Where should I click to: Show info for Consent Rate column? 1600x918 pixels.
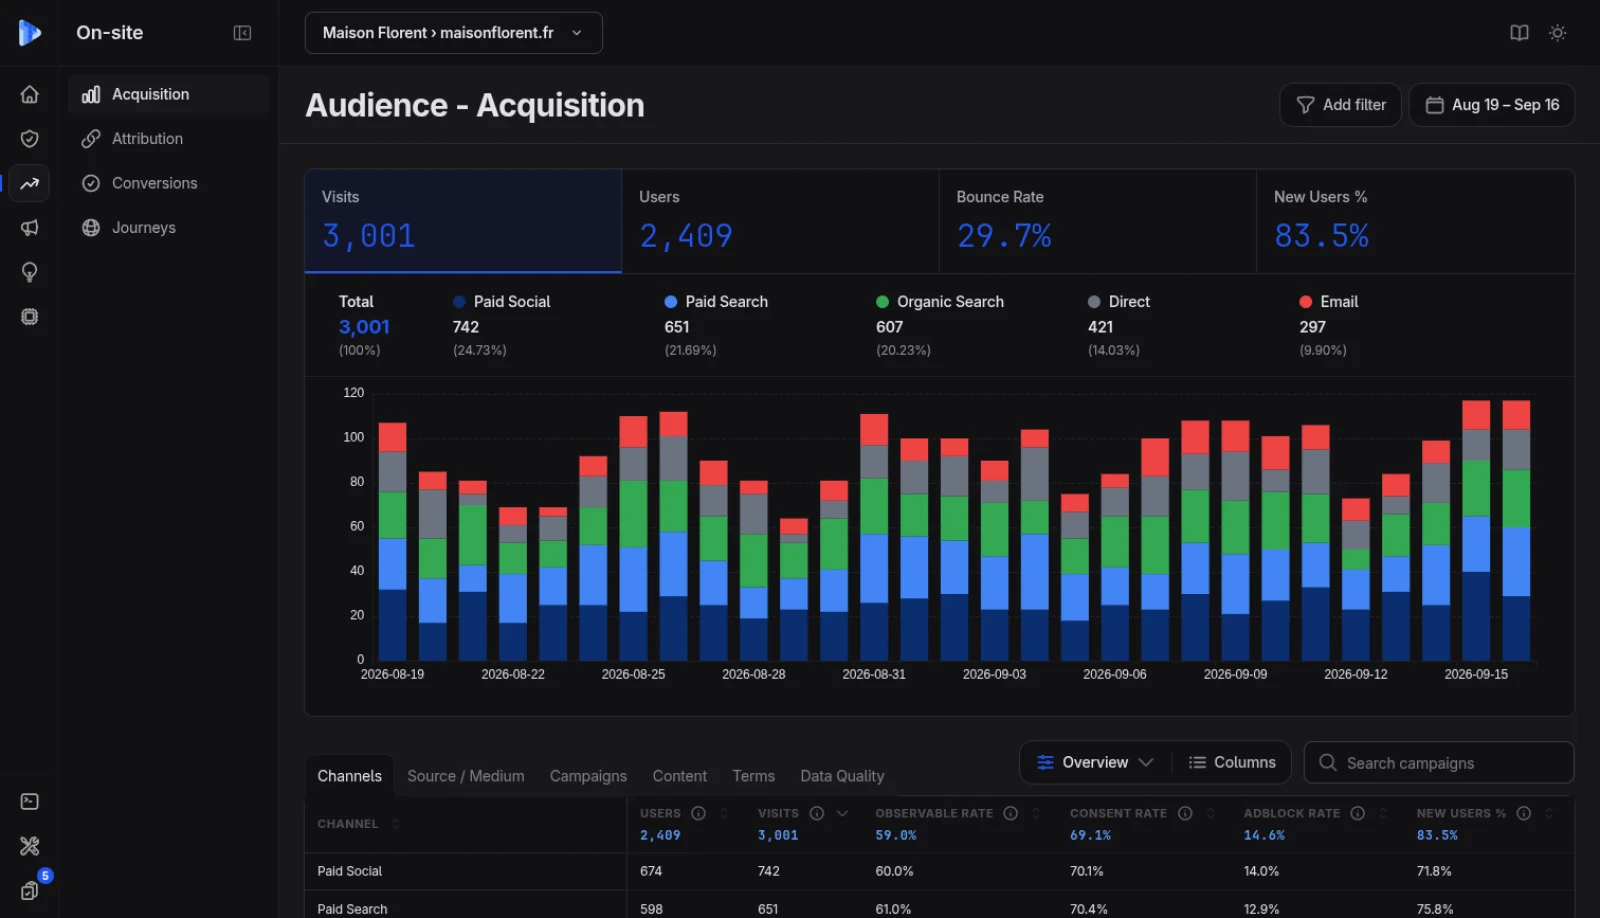(1185, 813)
